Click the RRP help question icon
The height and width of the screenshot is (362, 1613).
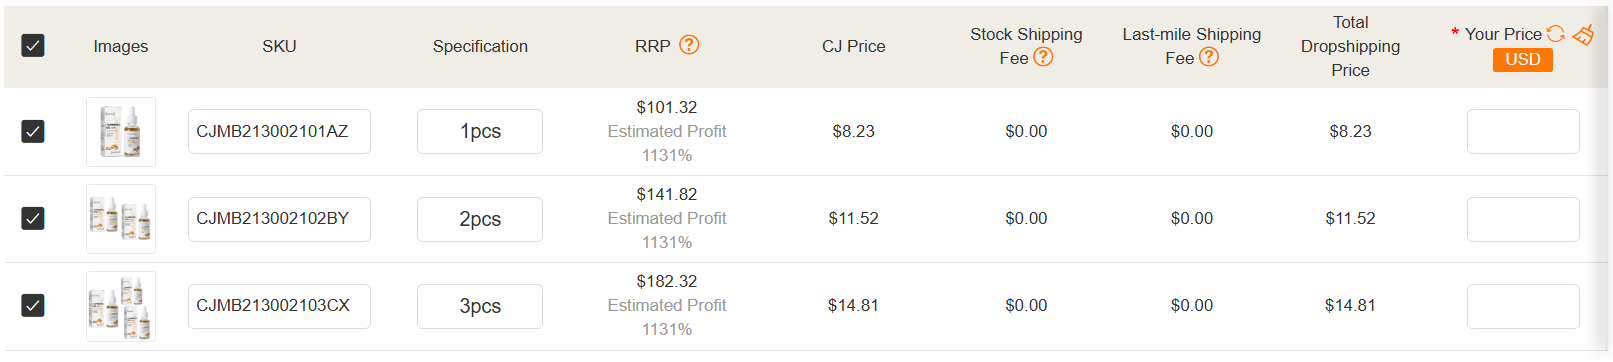coord(689,45)
